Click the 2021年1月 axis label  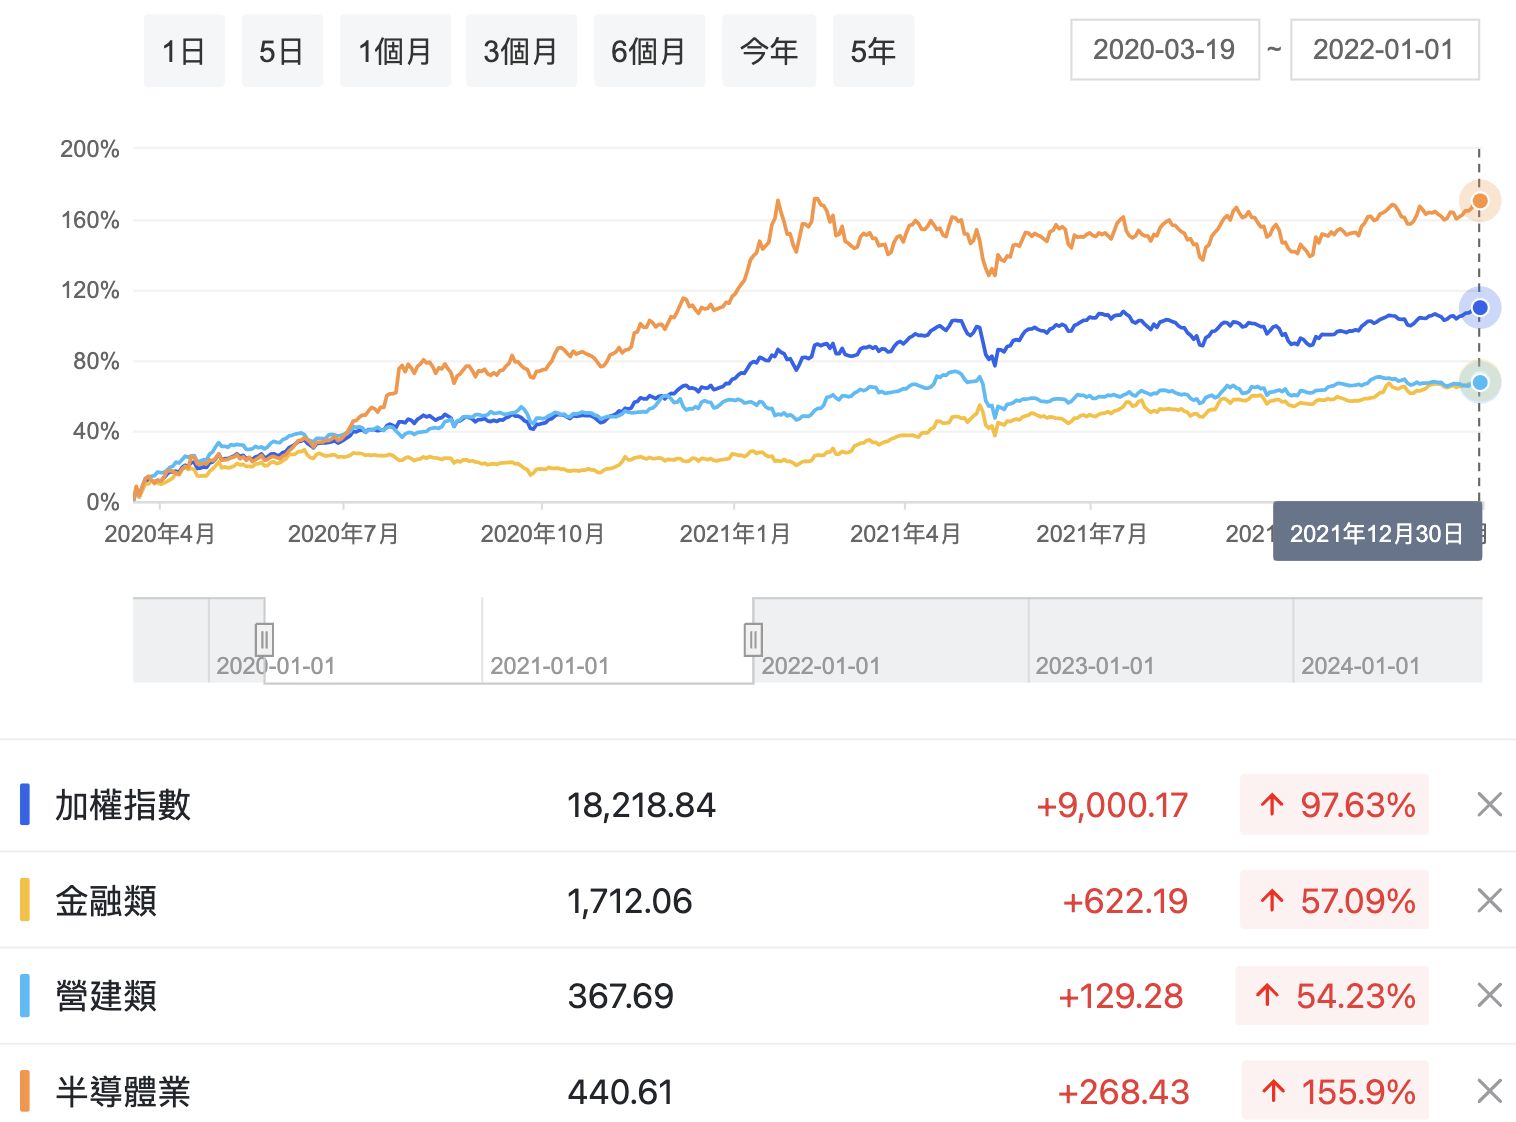pos(735,534)
